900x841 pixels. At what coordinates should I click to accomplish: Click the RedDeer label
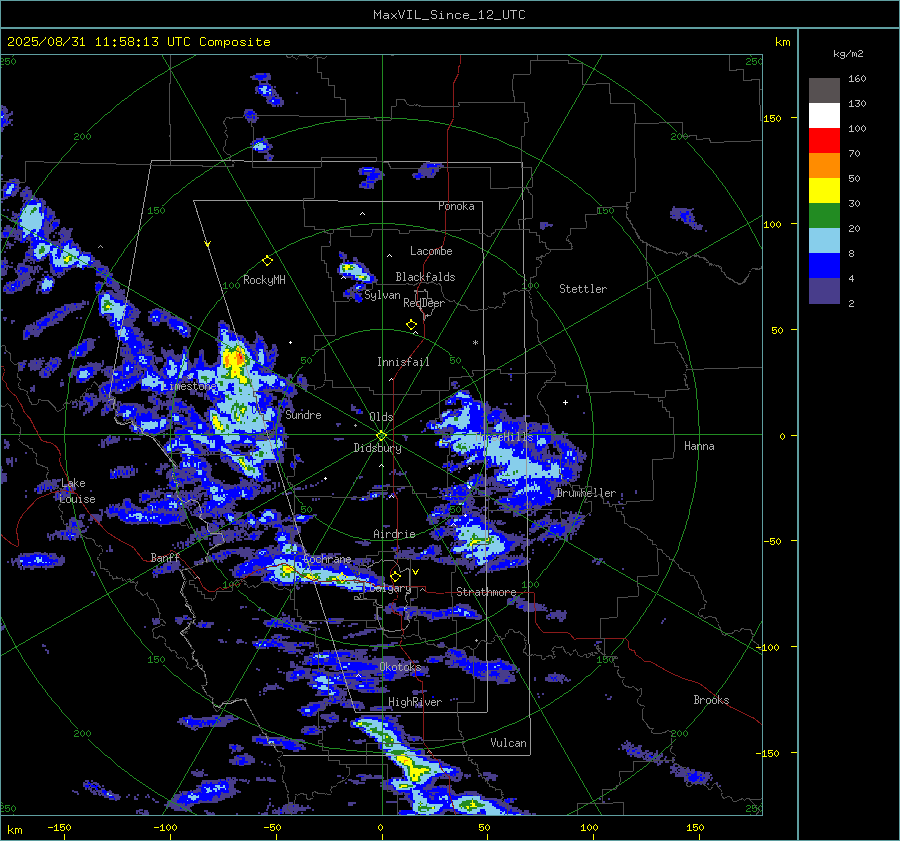click(x=424, y=303)
